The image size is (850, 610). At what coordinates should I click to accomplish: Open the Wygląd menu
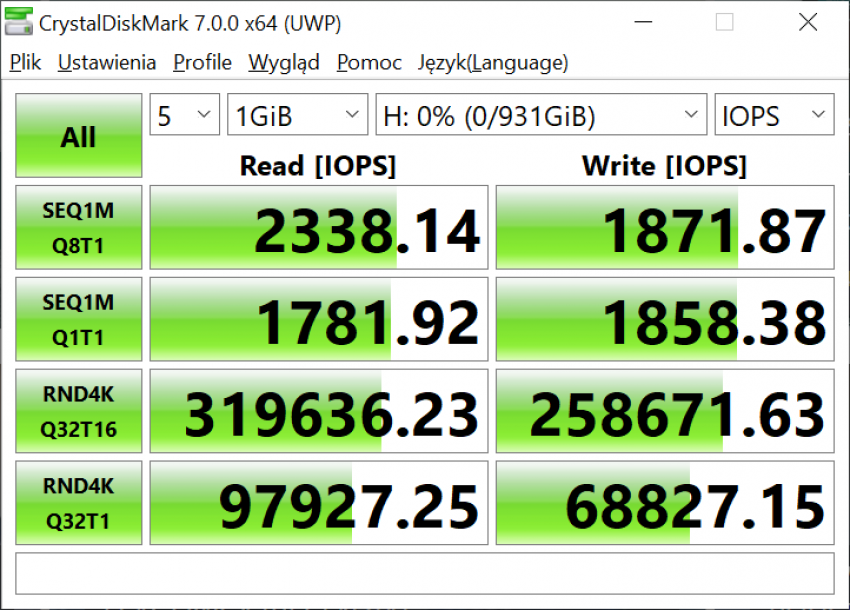(x=284, y=62)
